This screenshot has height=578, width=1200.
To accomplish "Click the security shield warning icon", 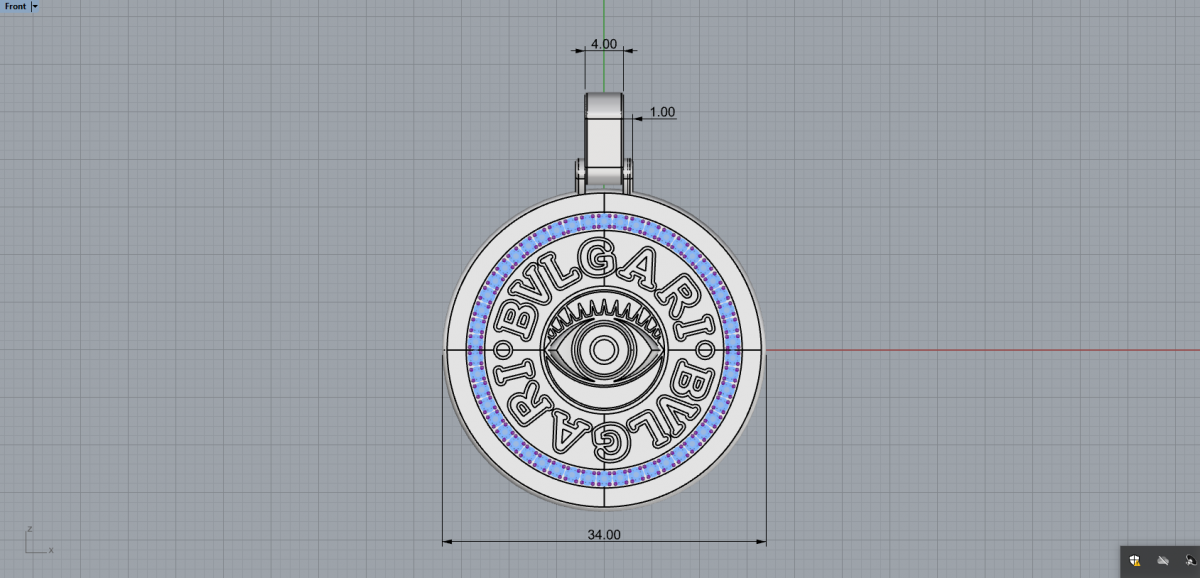I will click(x=1136, y=561).
